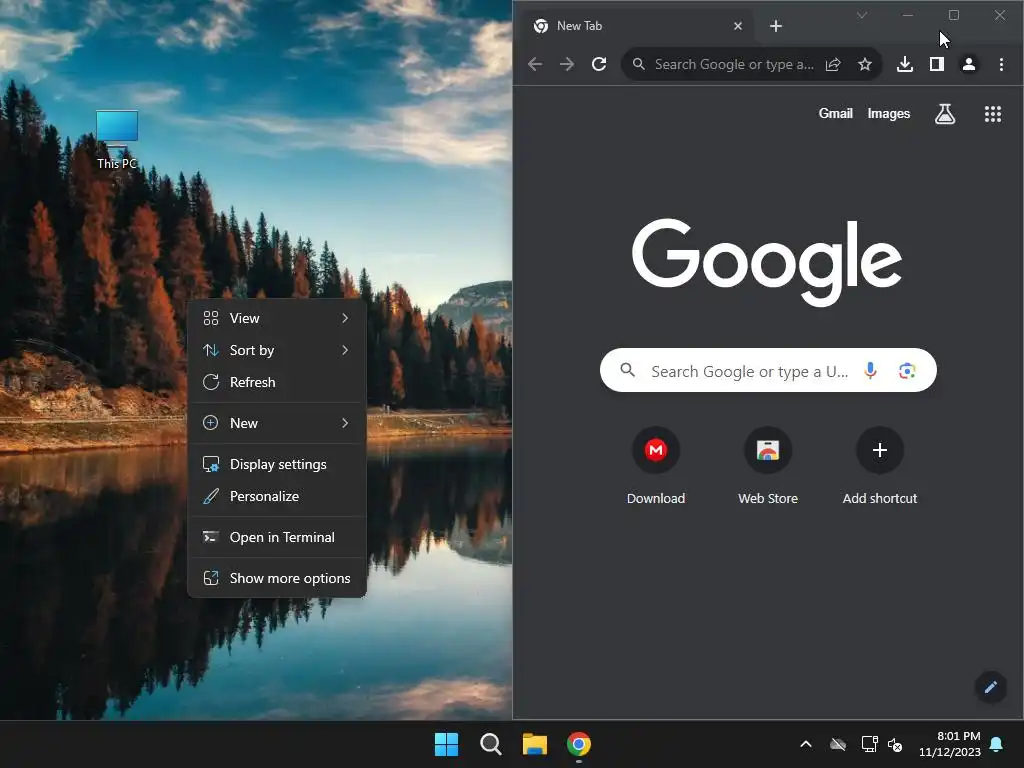Screen dimensions: 1024x768
Task: Open the OneDrive tray icon
Action: click(x=838, y=744)
